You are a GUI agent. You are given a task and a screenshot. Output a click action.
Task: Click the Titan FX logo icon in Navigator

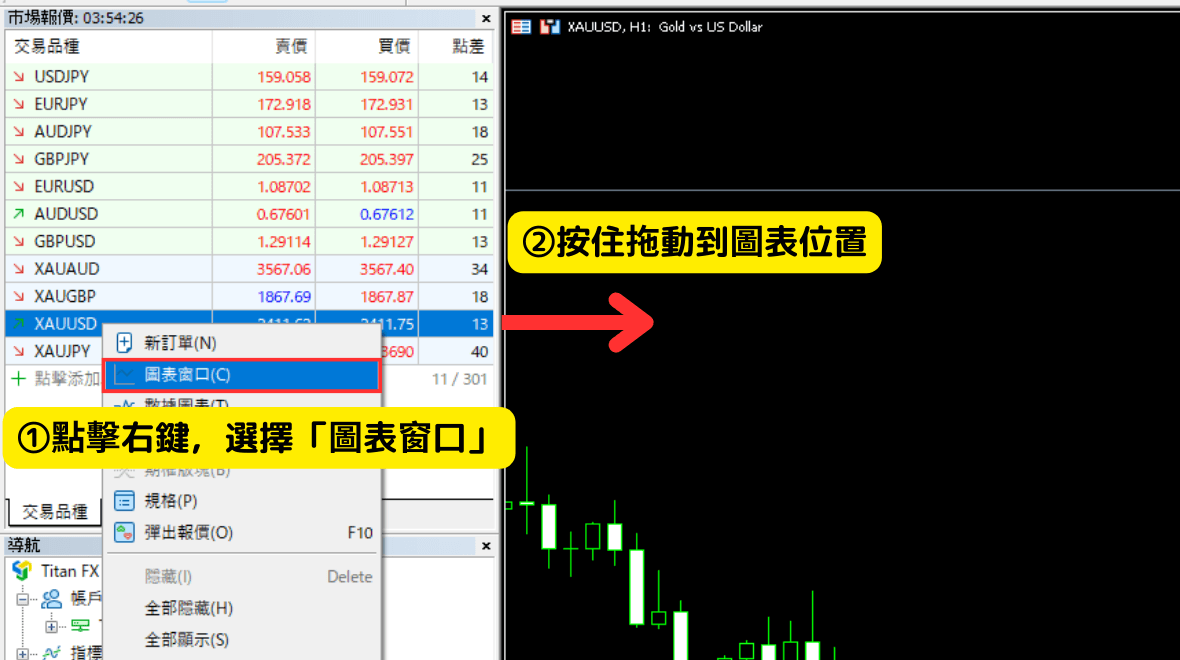point(22,571)
